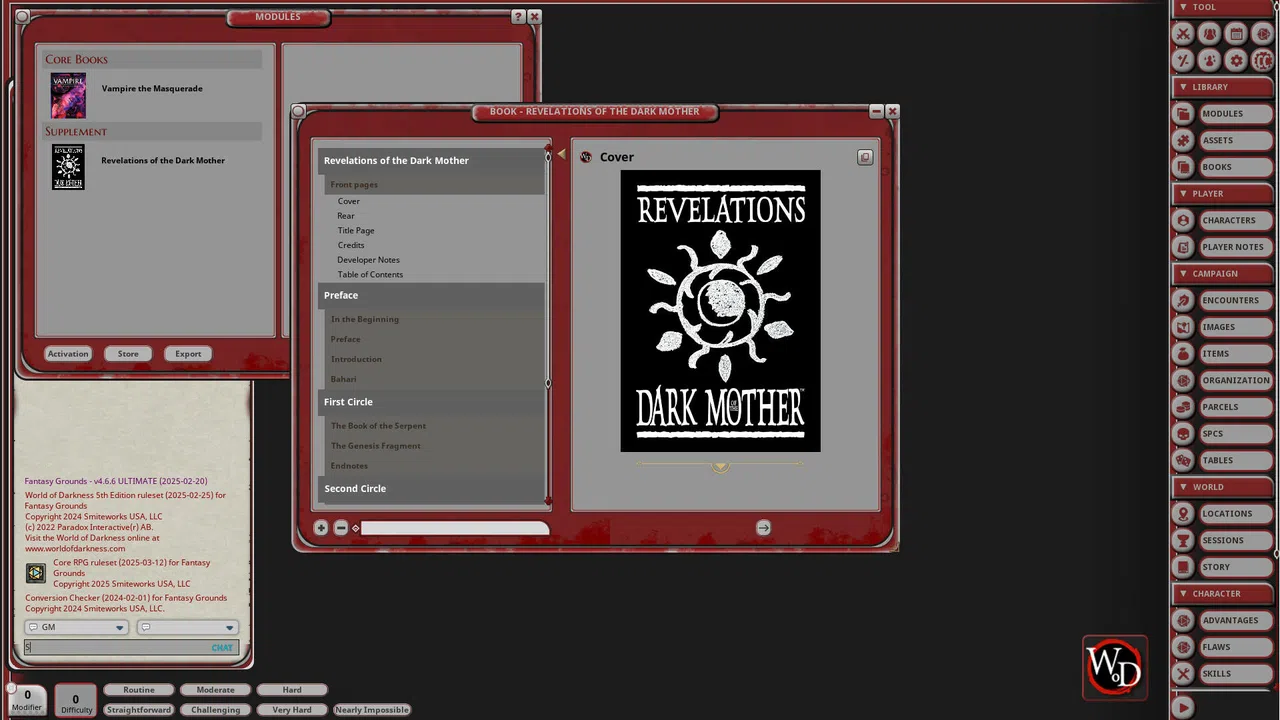Image resolution: width=1280 pixels, height=720 pixels.
Task: Open the modifiers plus/minus tool icon
Action: [x=1183, y=61]
